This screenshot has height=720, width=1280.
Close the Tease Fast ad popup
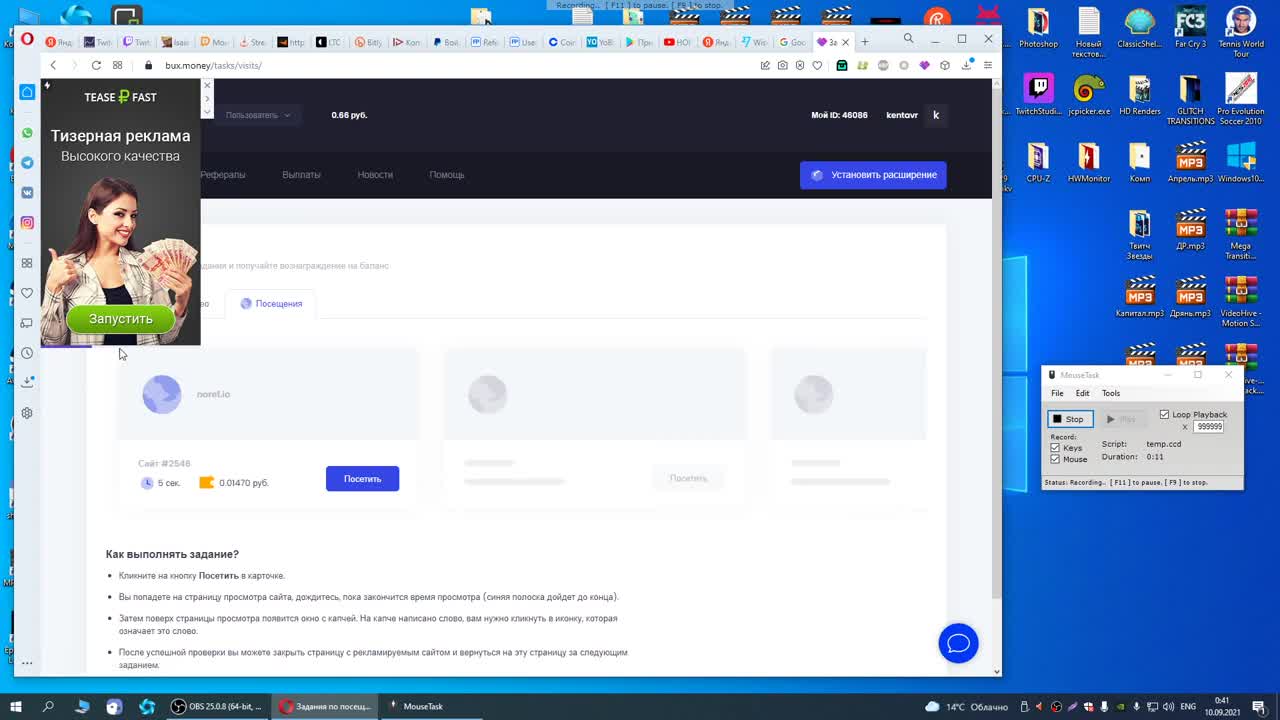click(207, 85)
